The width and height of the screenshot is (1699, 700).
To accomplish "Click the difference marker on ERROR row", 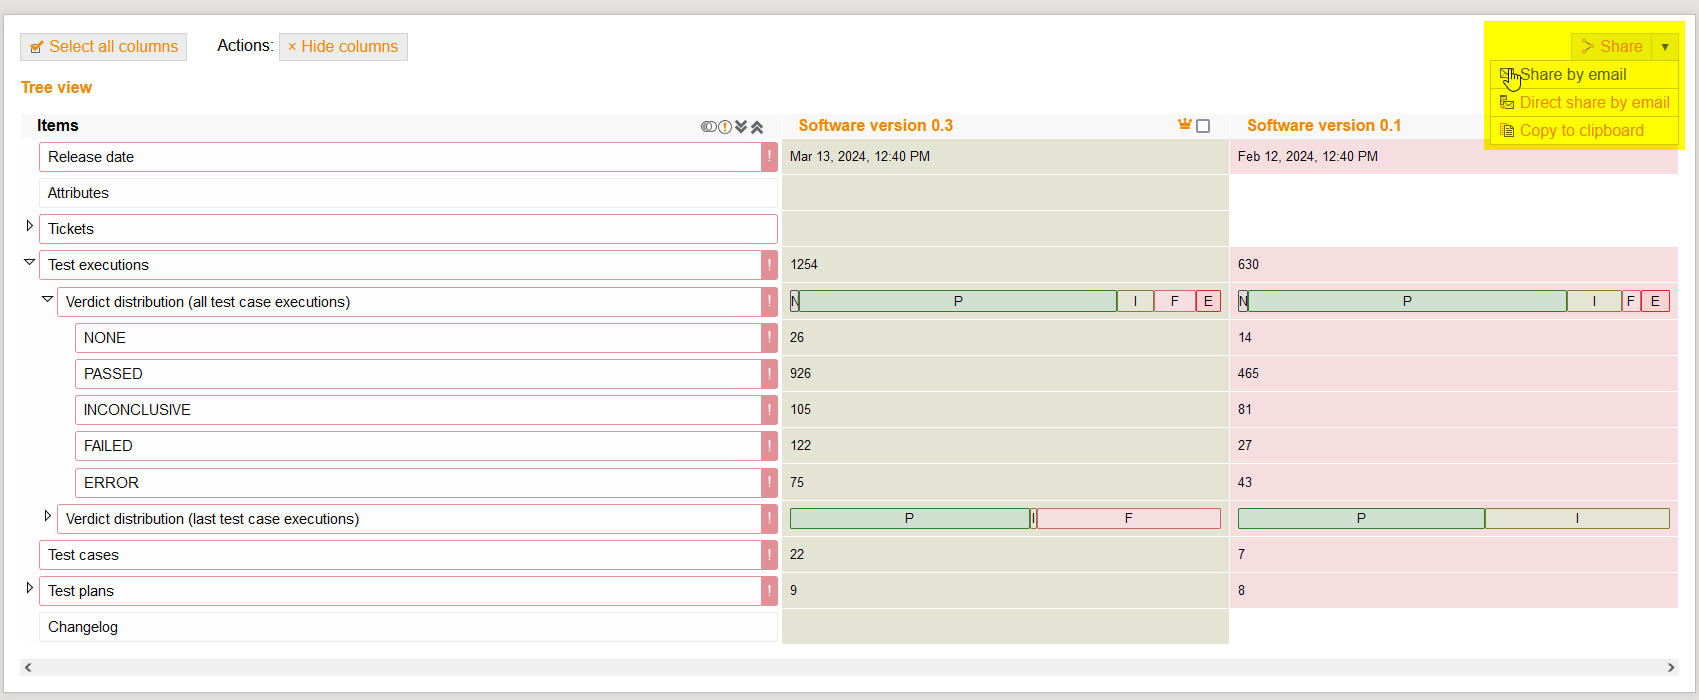I will (769, 483).
